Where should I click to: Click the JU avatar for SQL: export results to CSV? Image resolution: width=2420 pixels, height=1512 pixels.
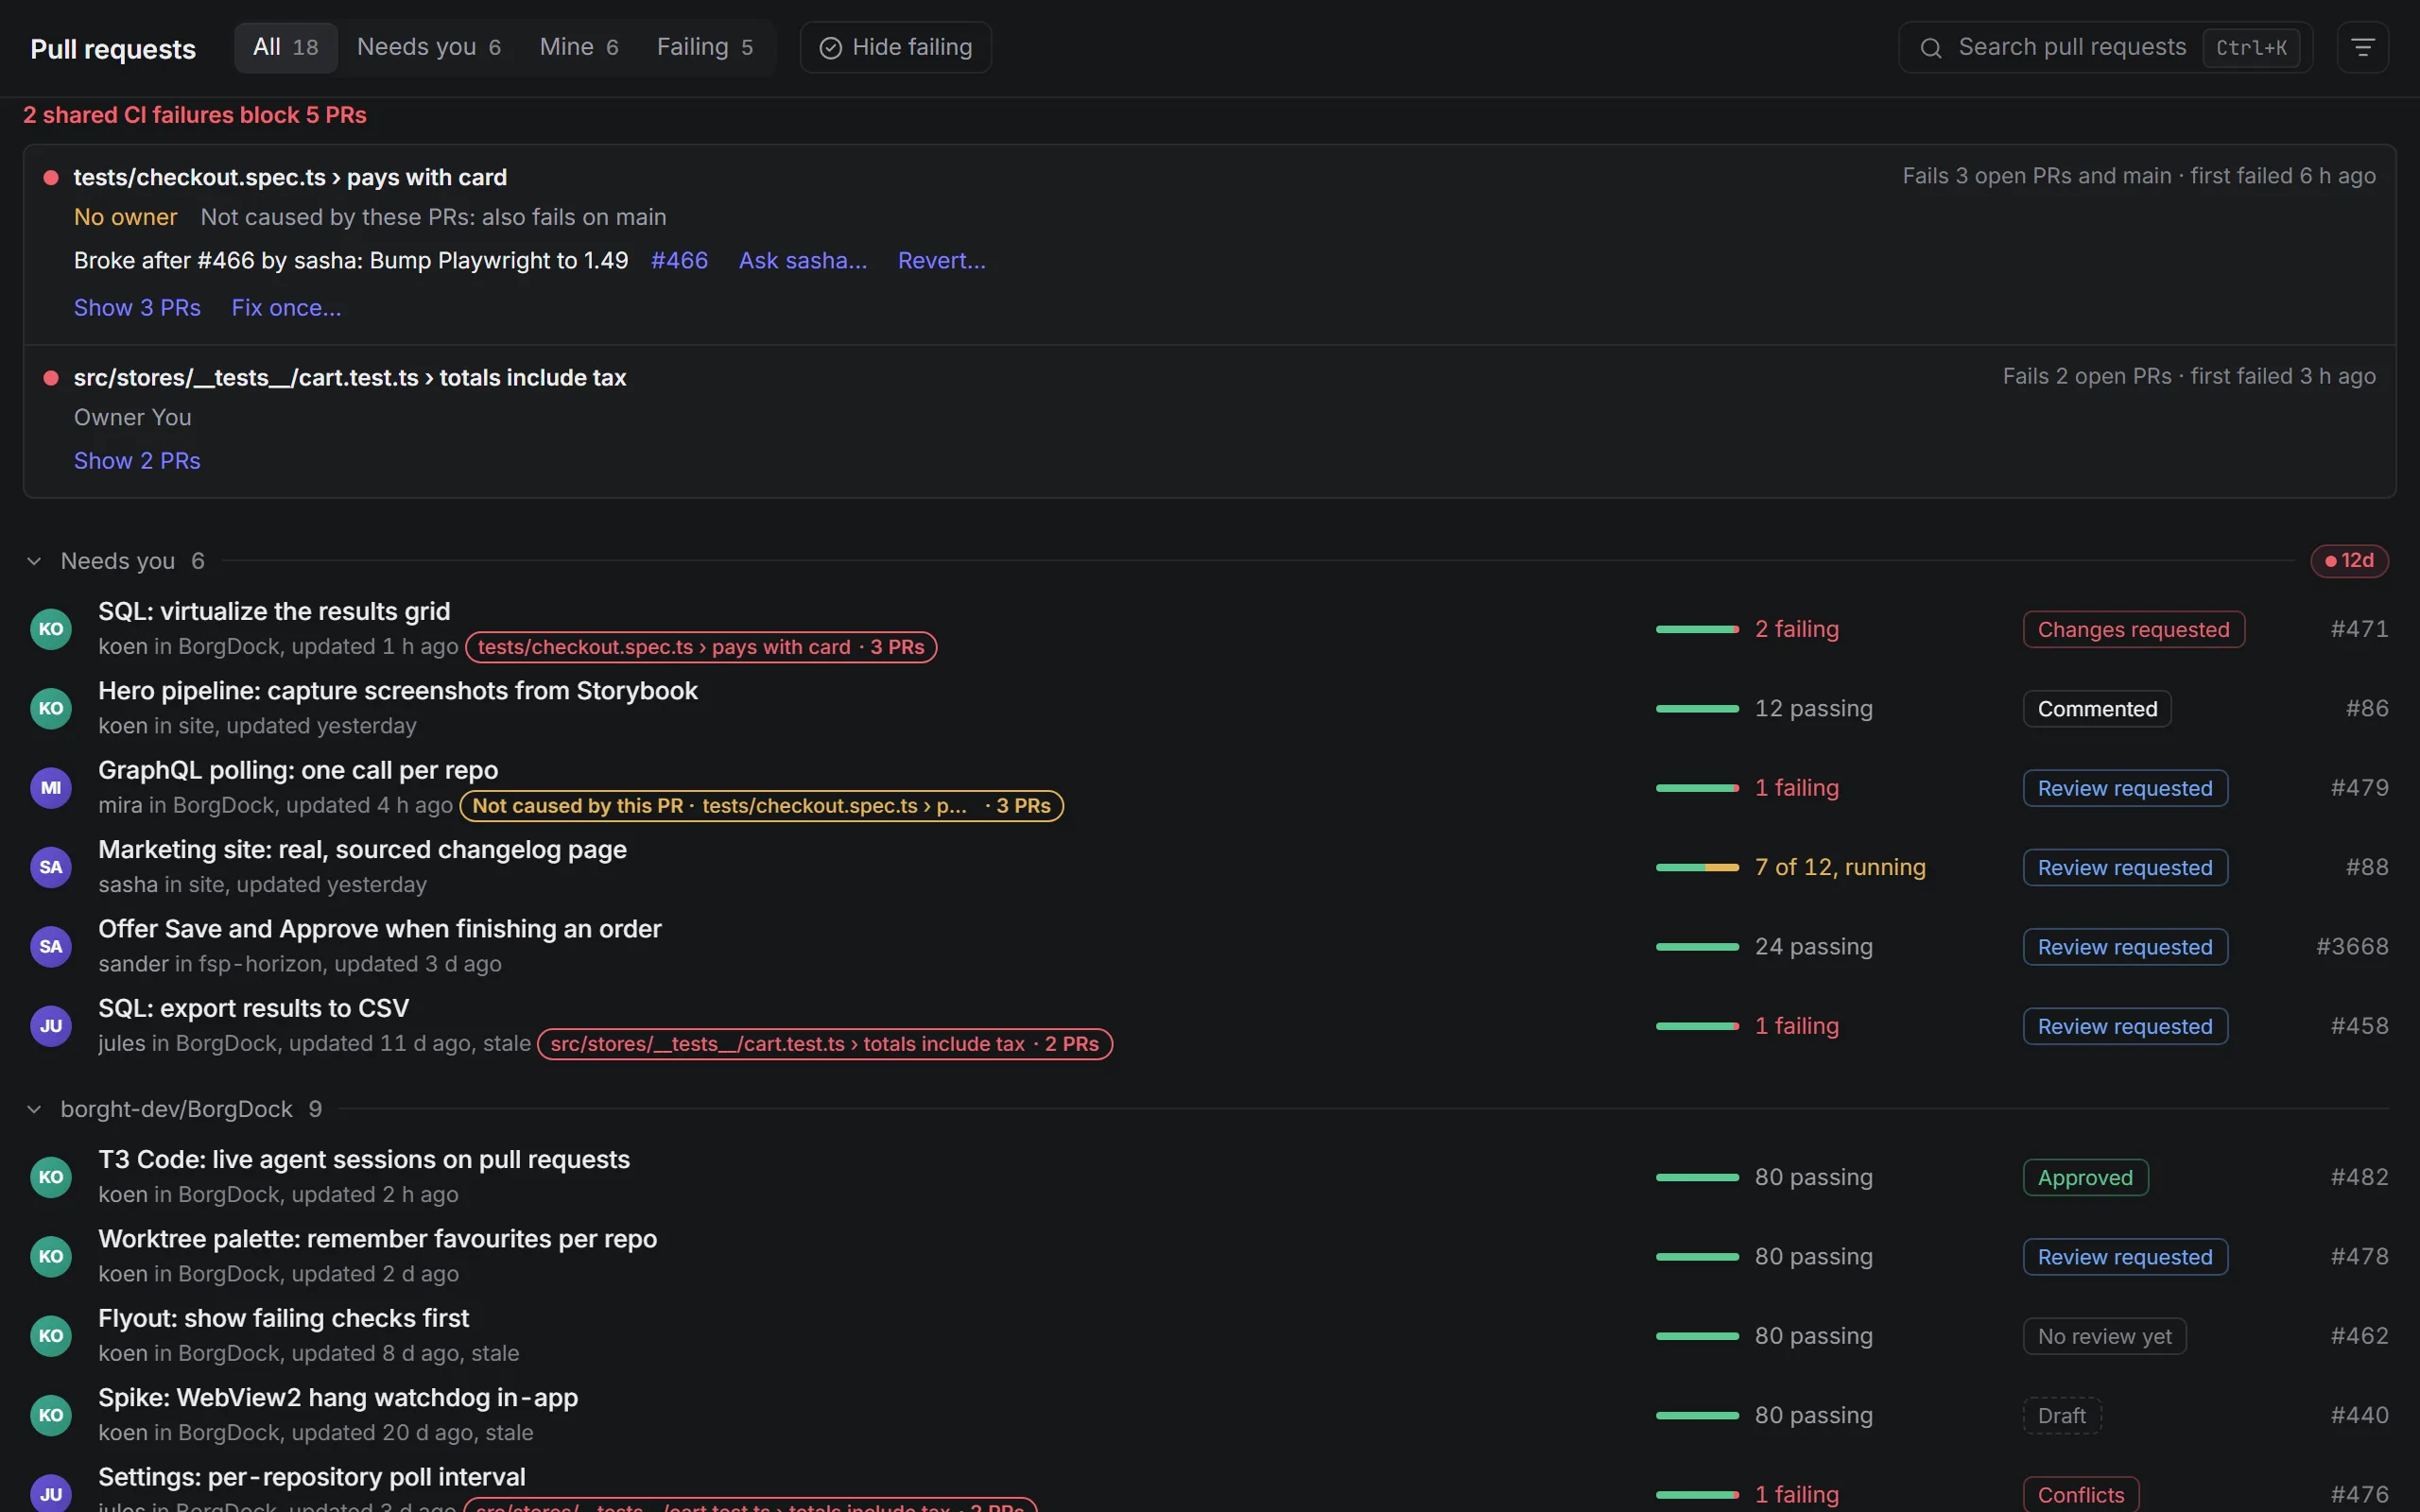[51, 1026]
